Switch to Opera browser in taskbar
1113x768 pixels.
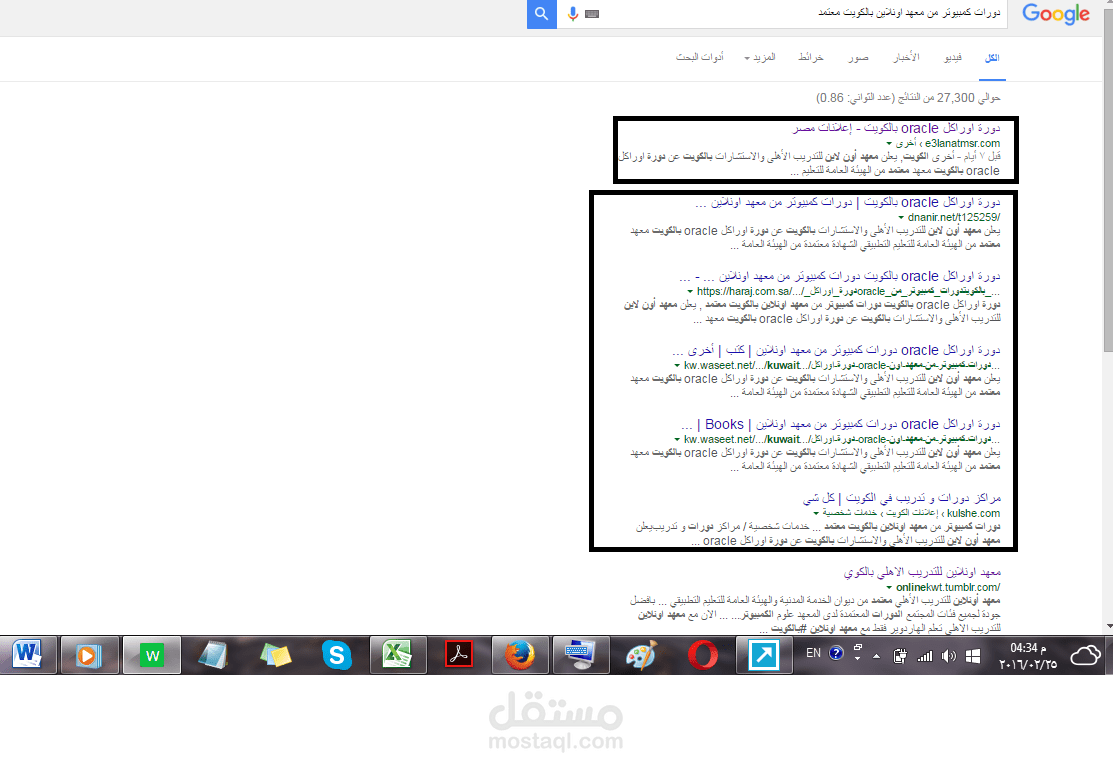pos(703,654)
